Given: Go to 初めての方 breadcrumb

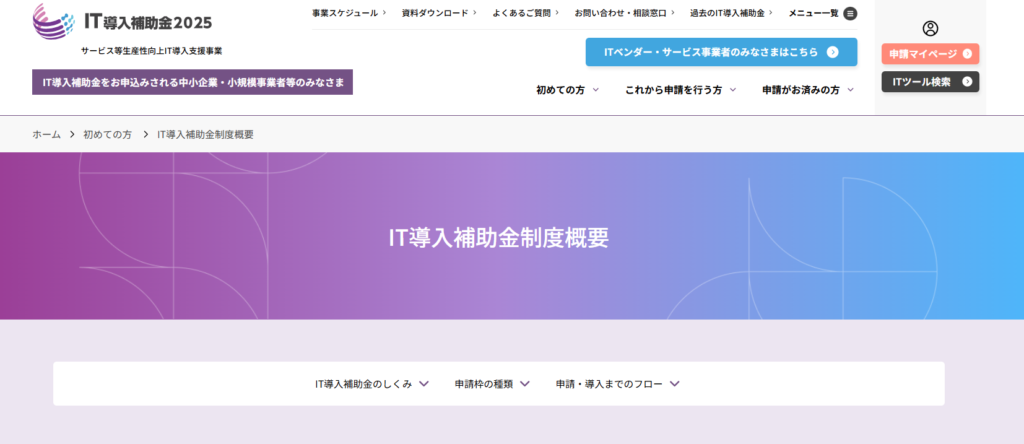Looking at the screenshot, I should (x=107, y=135).
